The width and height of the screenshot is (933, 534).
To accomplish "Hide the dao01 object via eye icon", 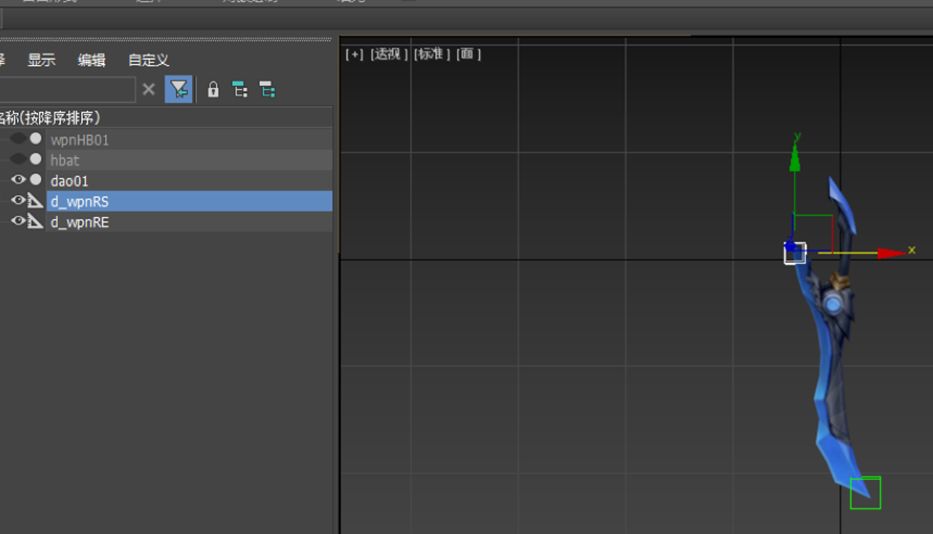I will (x=18, y=179).
